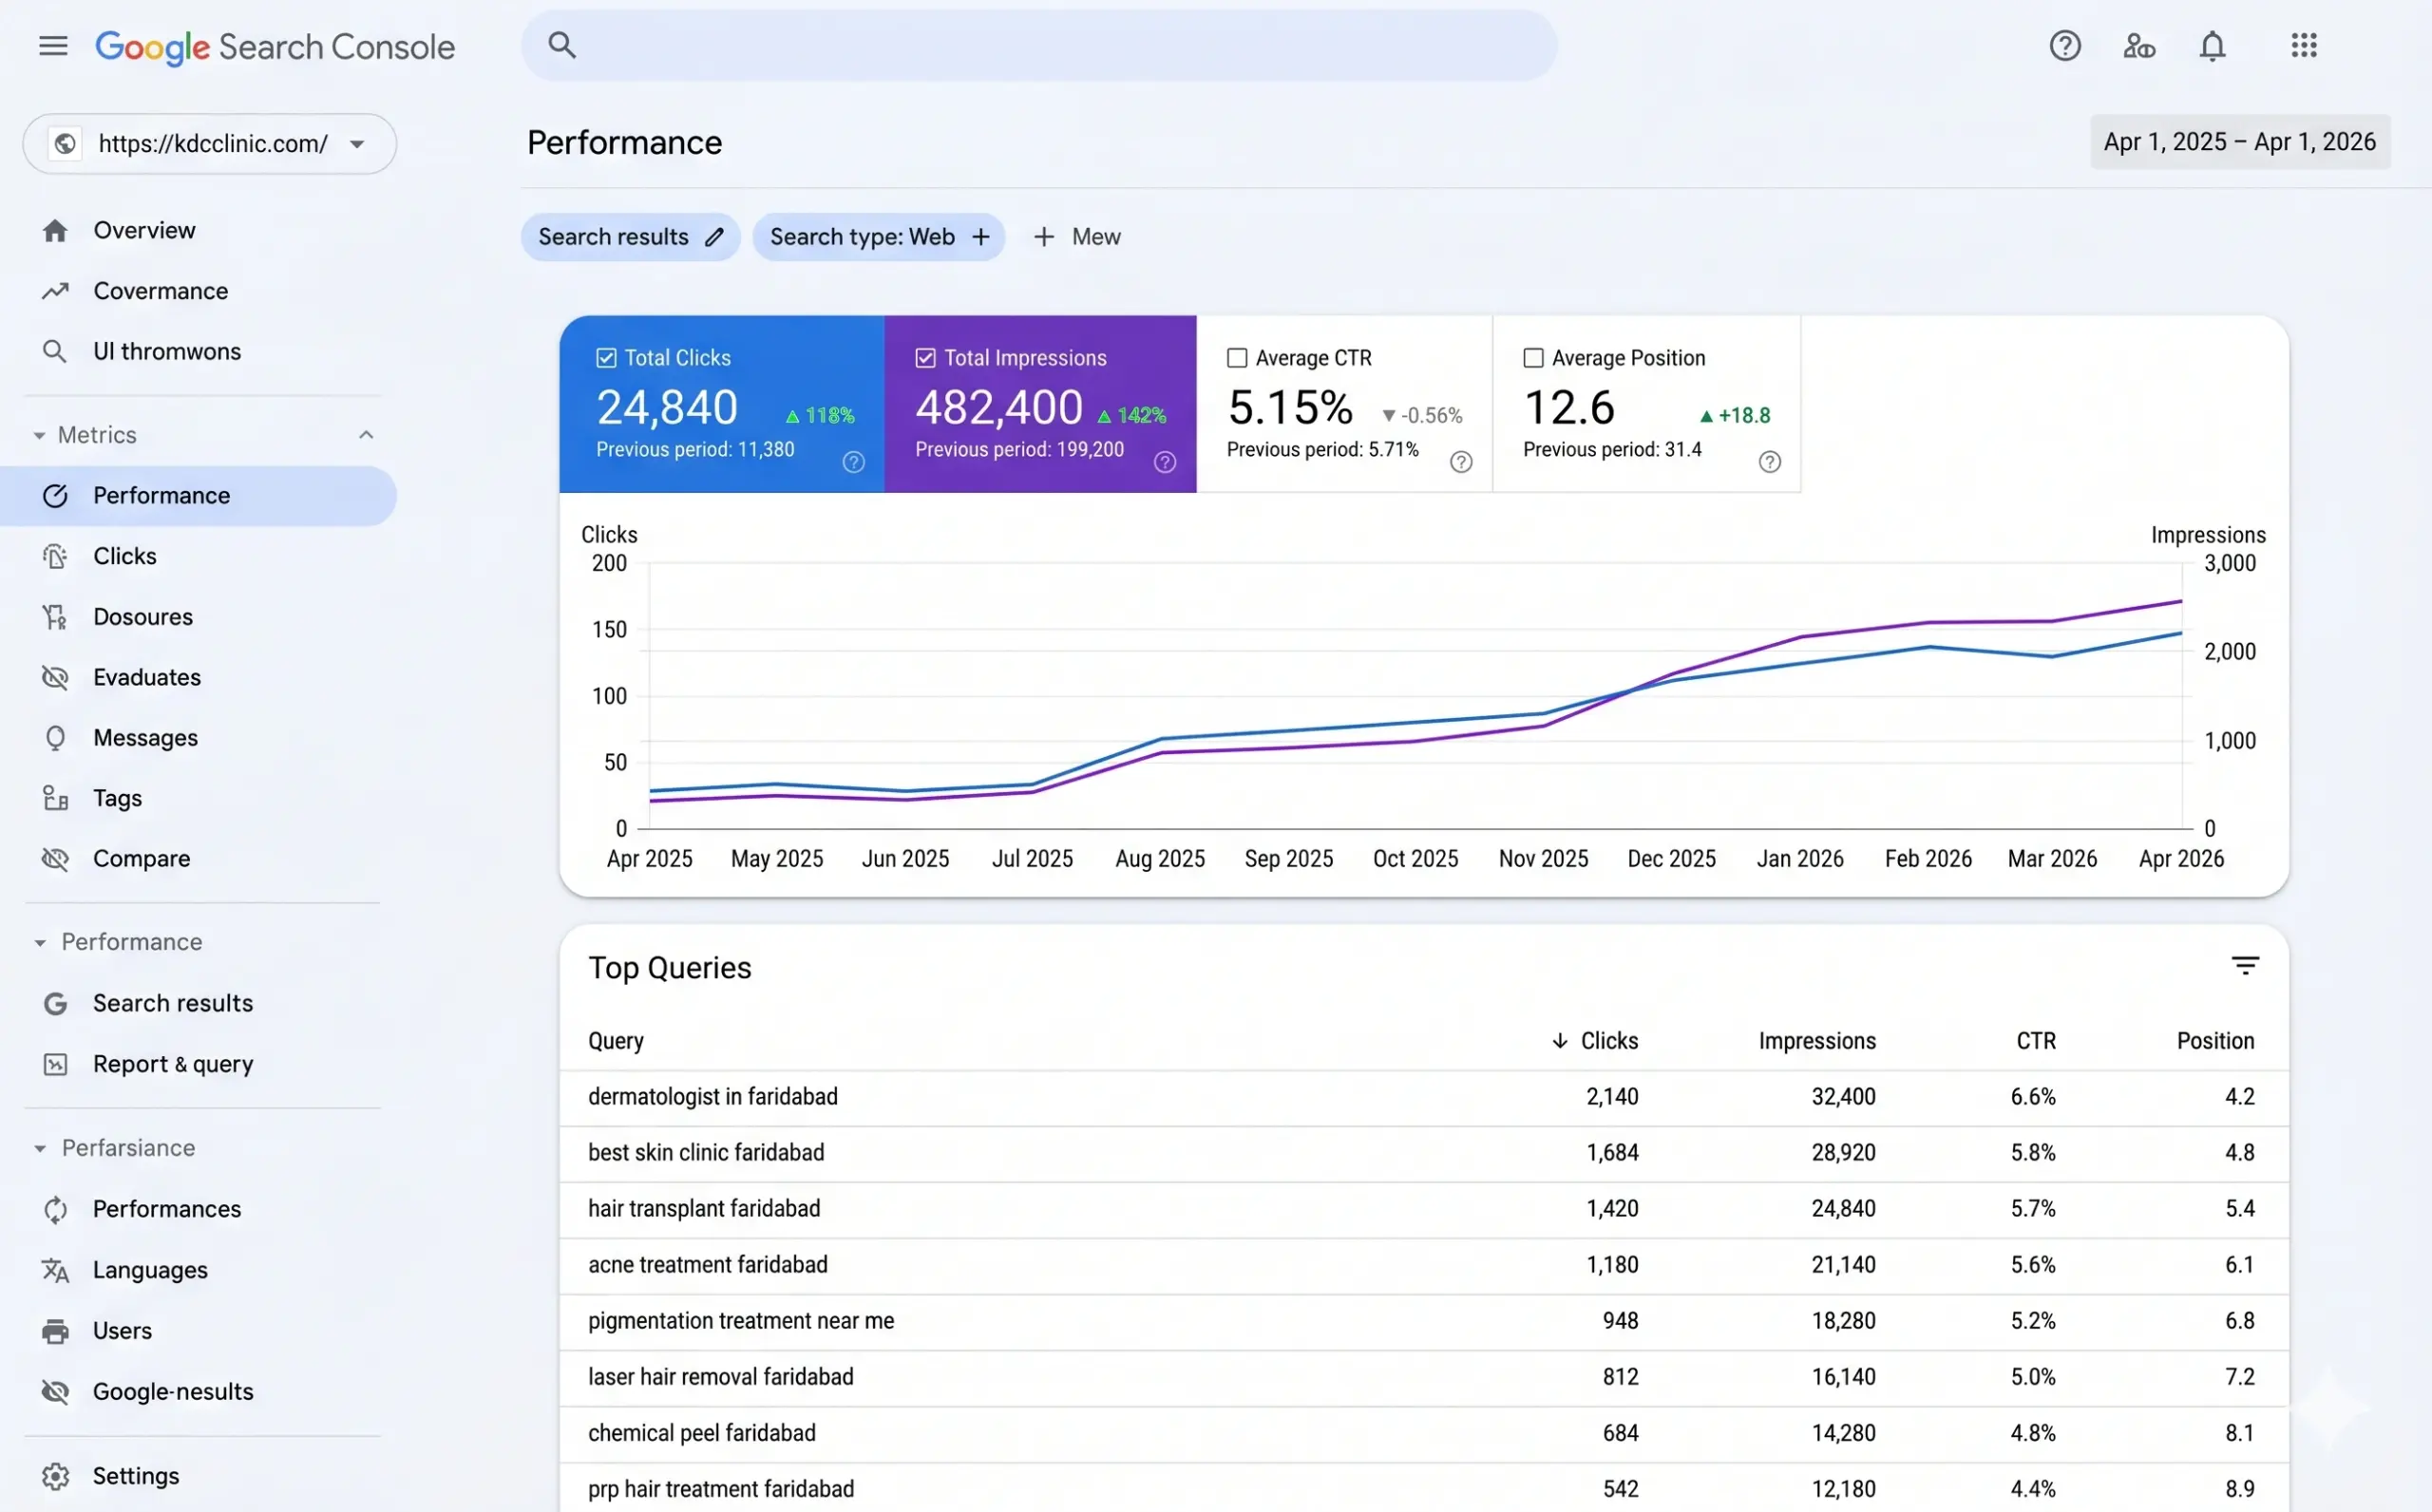Uncheck the Total Clicks checkbox
This screenshot has width=2432, height=1512.
606,358
